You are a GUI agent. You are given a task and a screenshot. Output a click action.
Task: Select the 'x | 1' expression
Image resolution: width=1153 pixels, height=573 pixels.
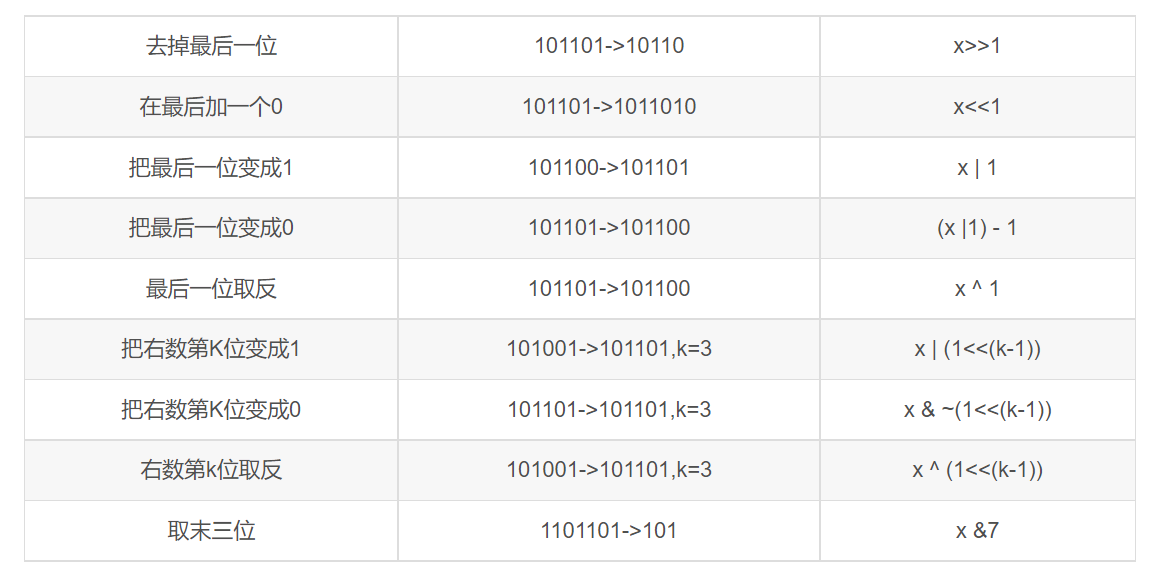(x=977, y=168)
